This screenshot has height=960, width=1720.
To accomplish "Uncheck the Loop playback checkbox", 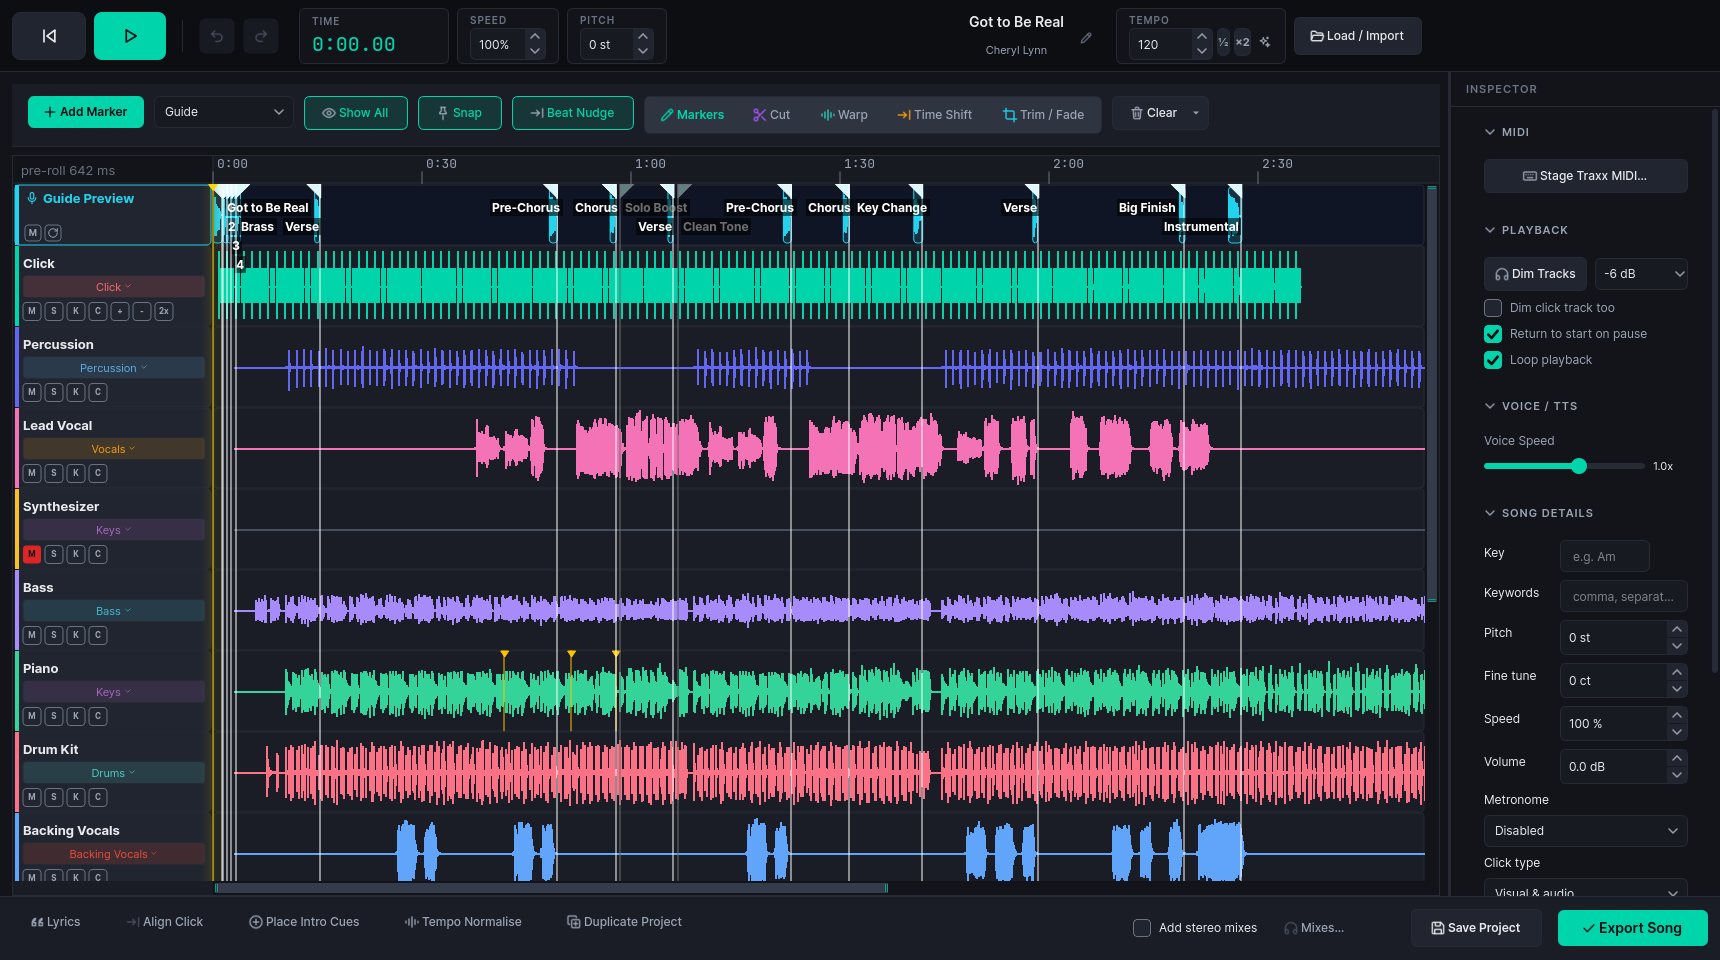I will 1493,360.
